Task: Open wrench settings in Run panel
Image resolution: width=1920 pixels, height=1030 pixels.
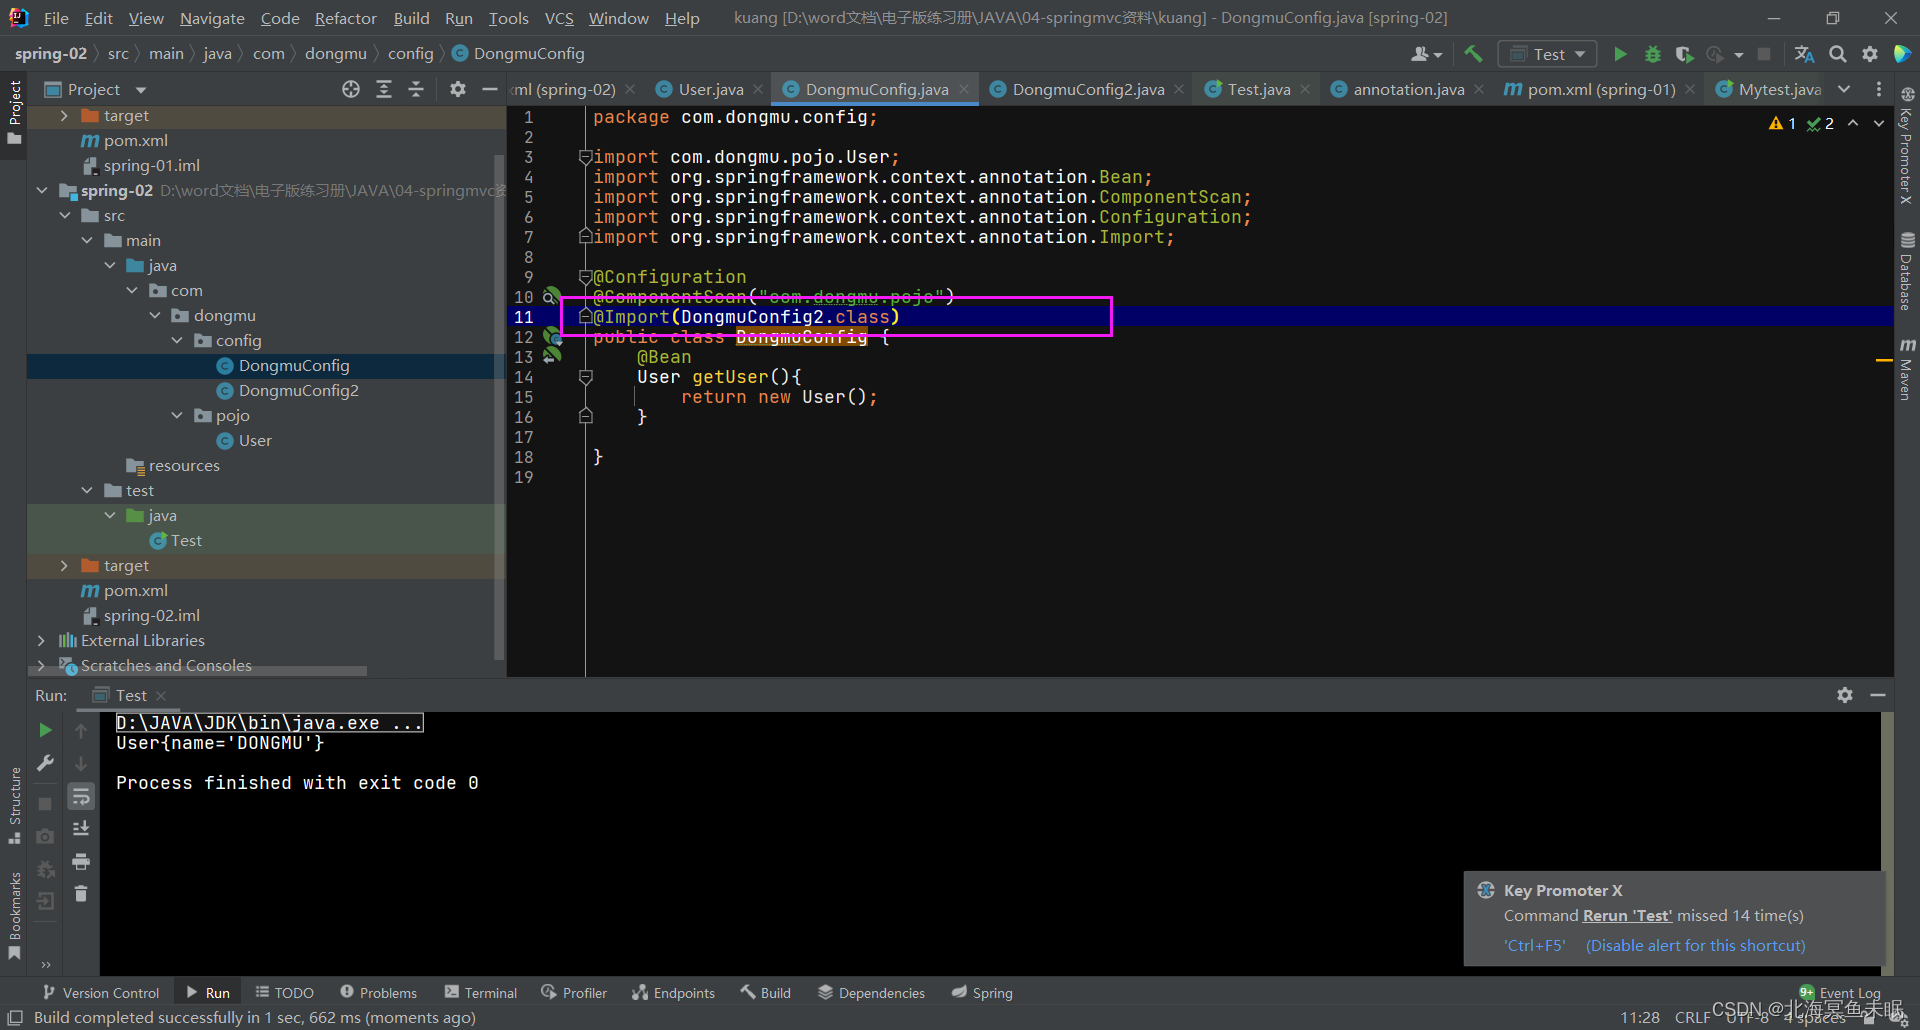Action: (x=45, y=763)
